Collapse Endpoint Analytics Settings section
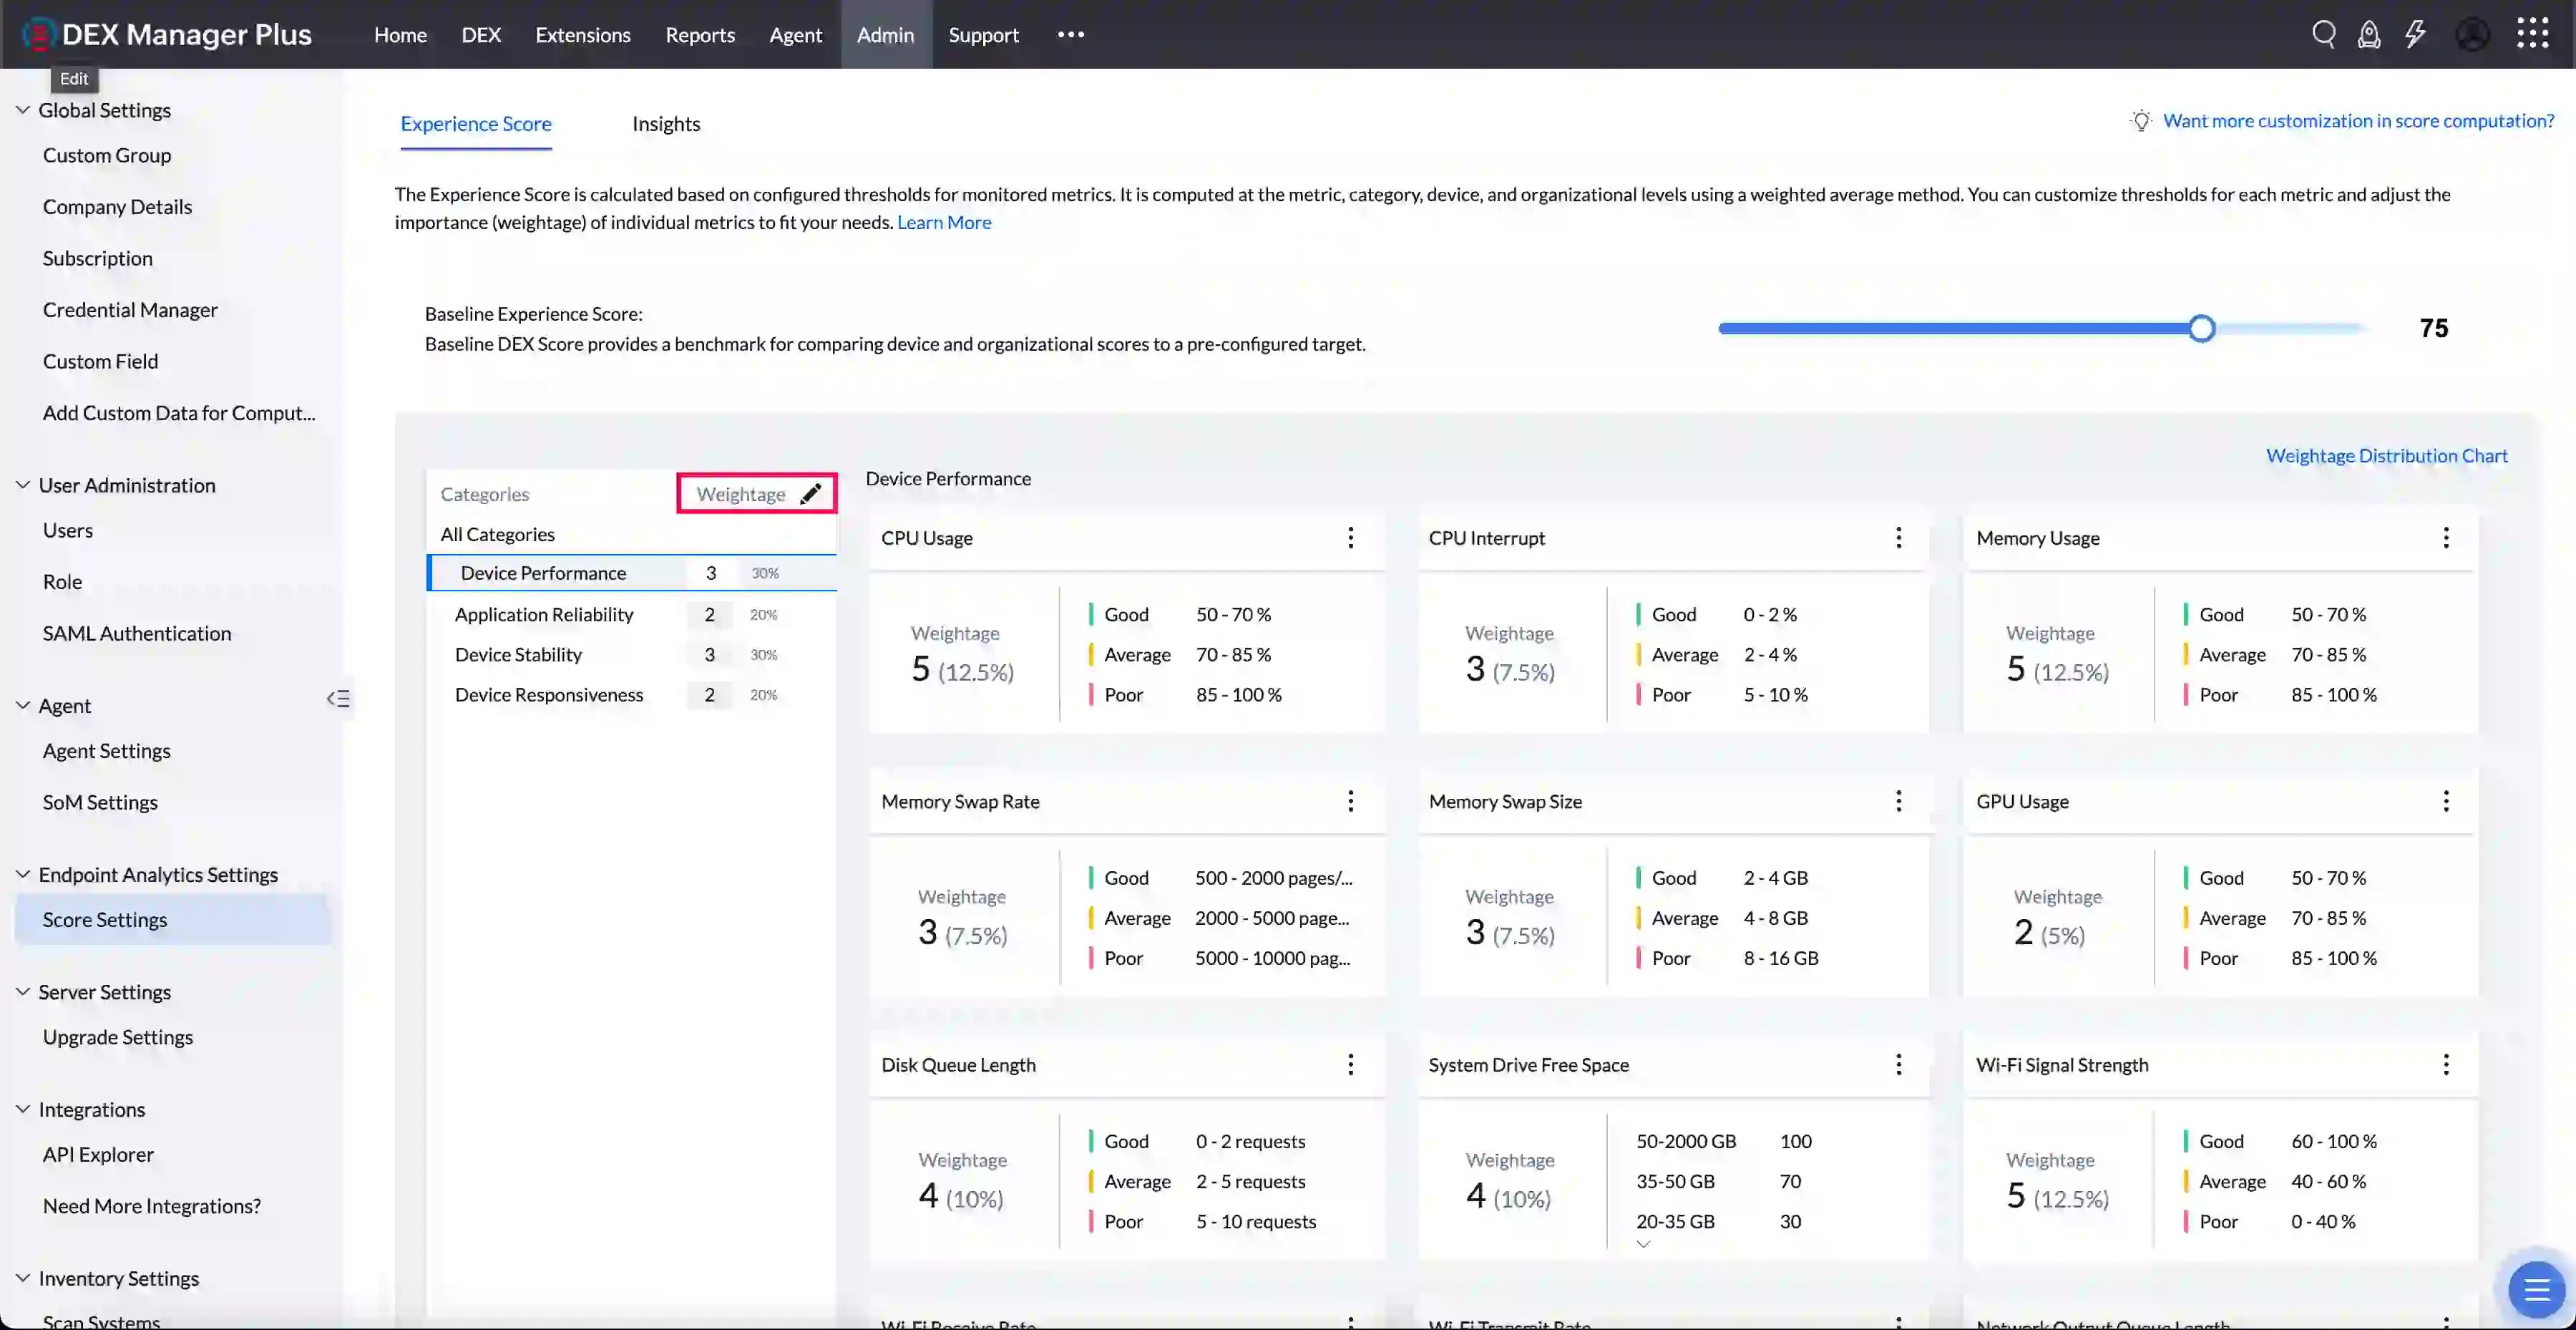 pos(23,874)
